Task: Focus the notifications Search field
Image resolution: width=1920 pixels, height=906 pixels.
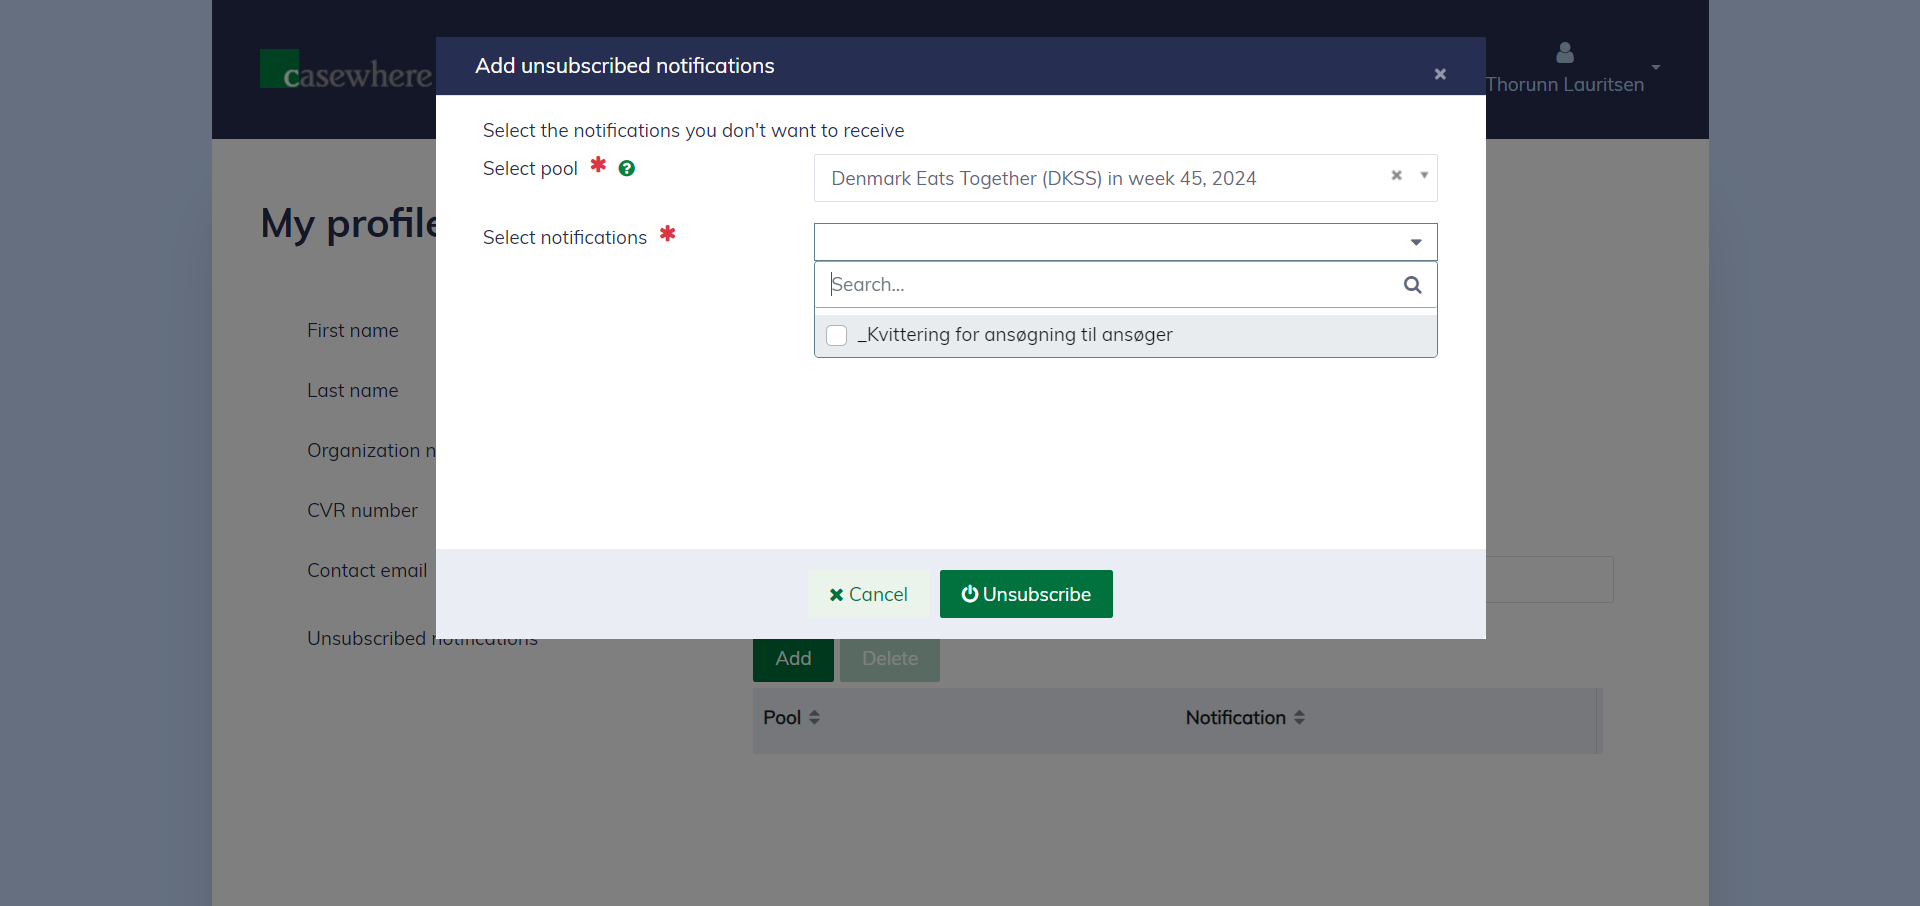Action: pos(1110,285)
